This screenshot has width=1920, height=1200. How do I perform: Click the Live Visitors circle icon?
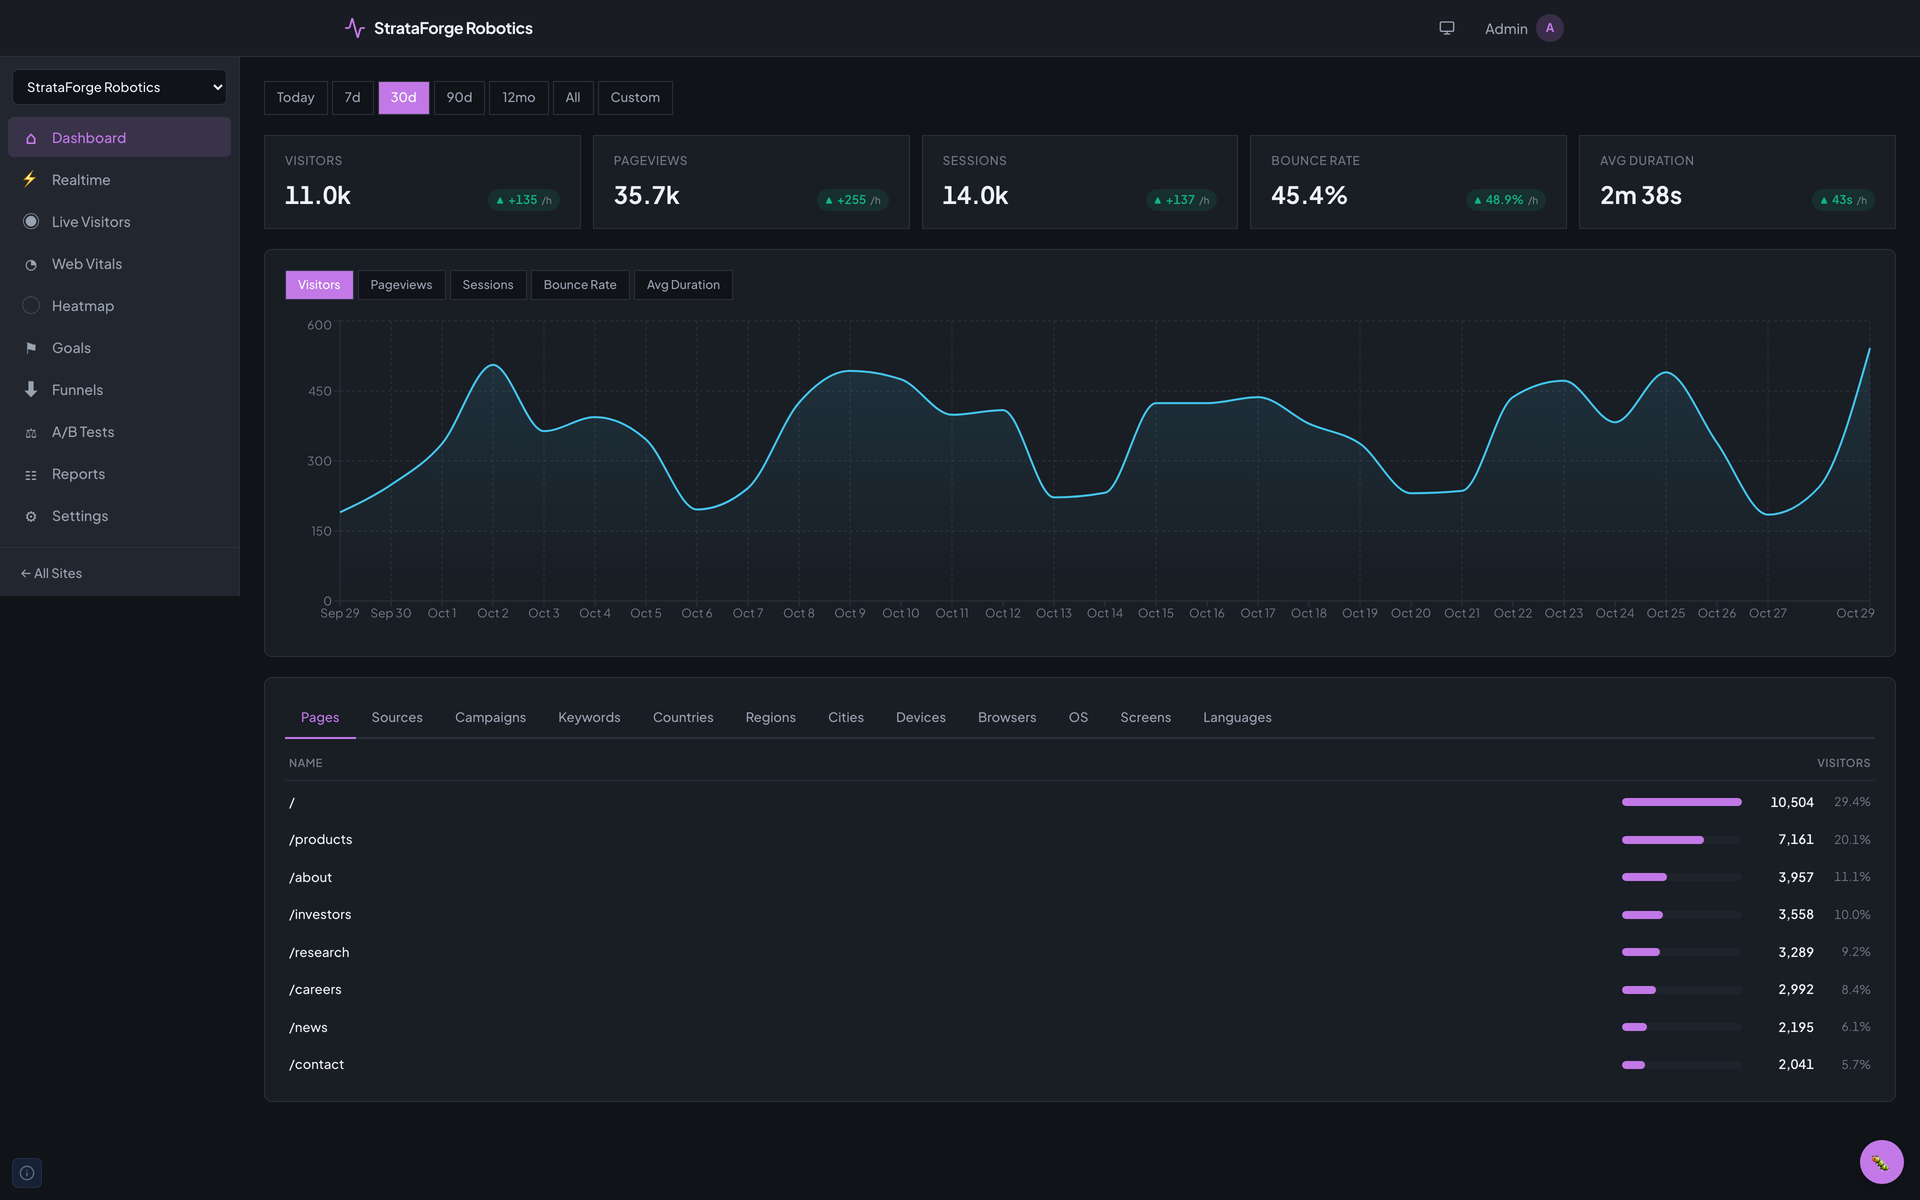31,222
